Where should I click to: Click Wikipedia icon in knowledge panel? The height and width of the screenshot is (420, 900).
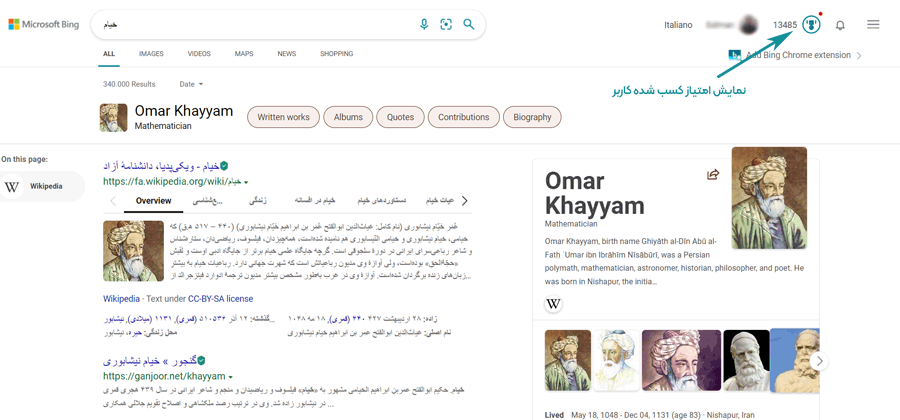(x=553, y=304)
